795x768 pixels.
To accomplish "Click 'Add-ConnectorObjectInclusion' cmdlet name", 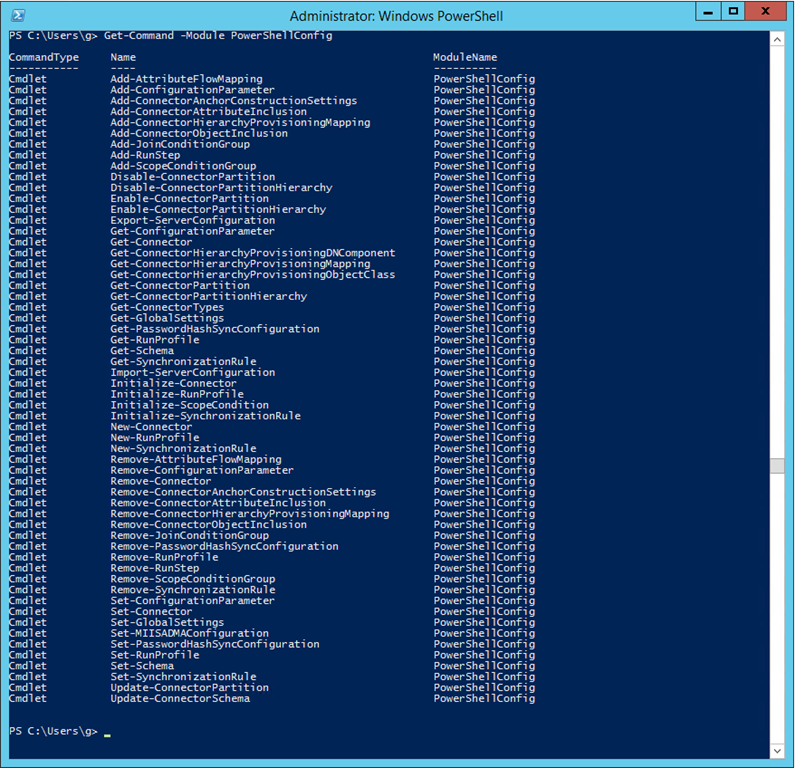I will pyautogui.click(x=199, y=133).
